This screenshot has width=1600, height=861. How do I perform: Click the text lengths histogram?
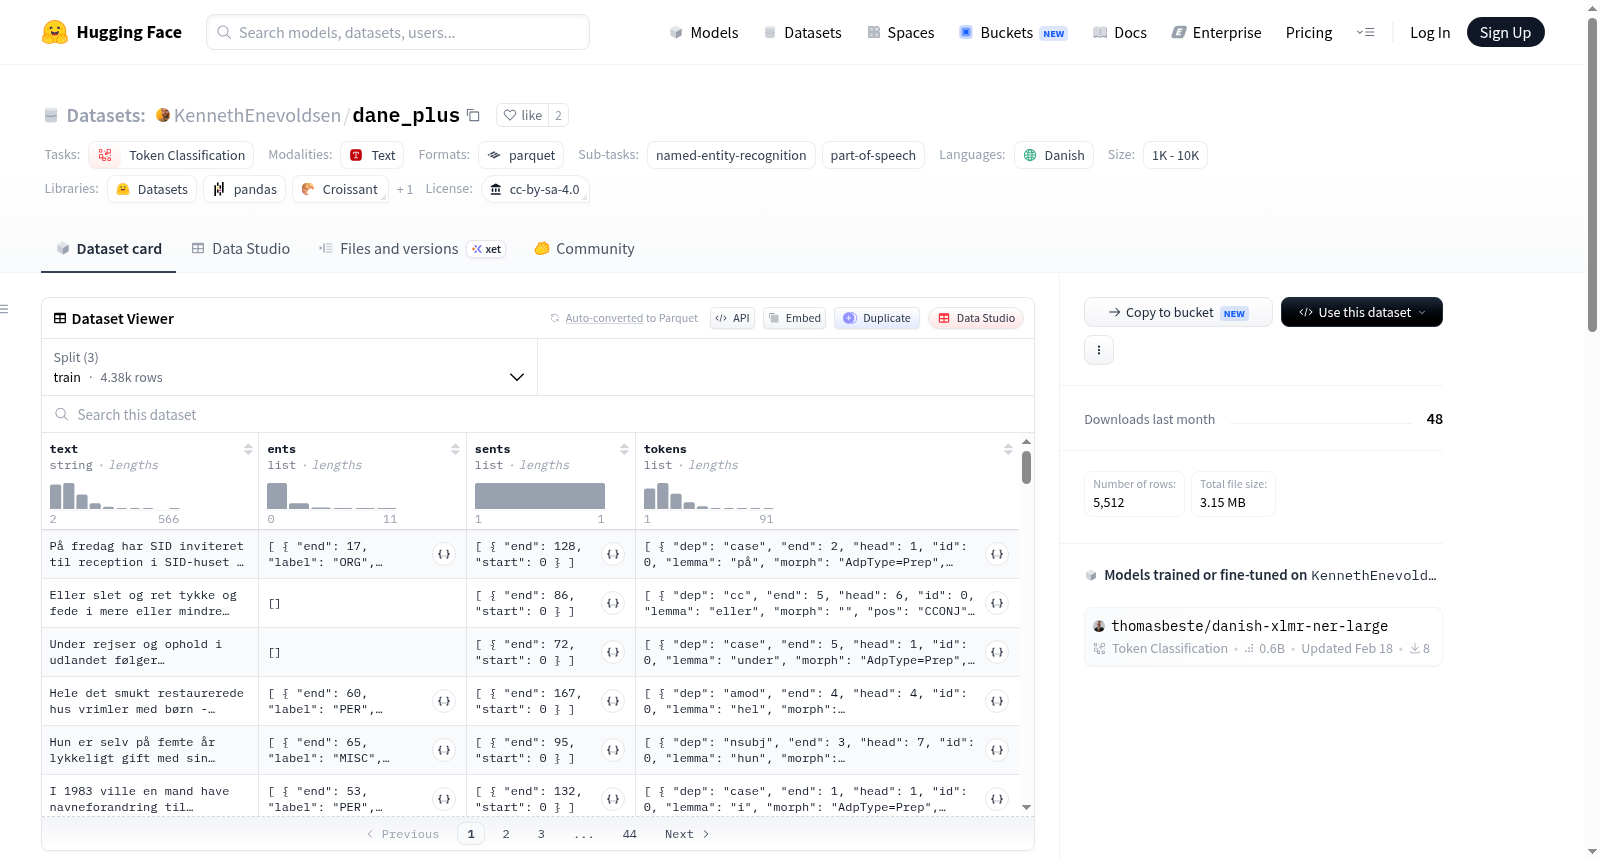click(x=115, y=496)
